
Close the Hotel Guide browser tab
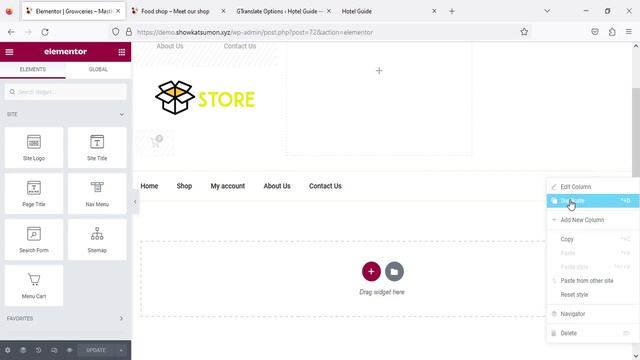[x=434, y=11]
